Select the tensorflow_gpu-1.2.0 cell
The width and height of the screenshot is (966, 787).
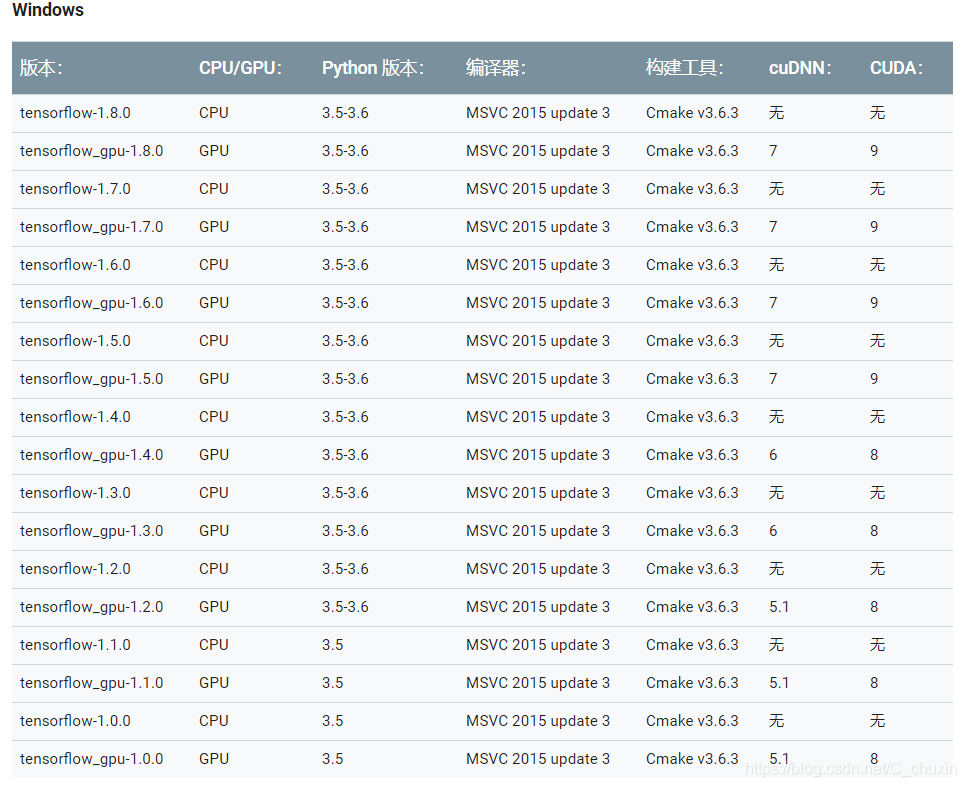91,607
